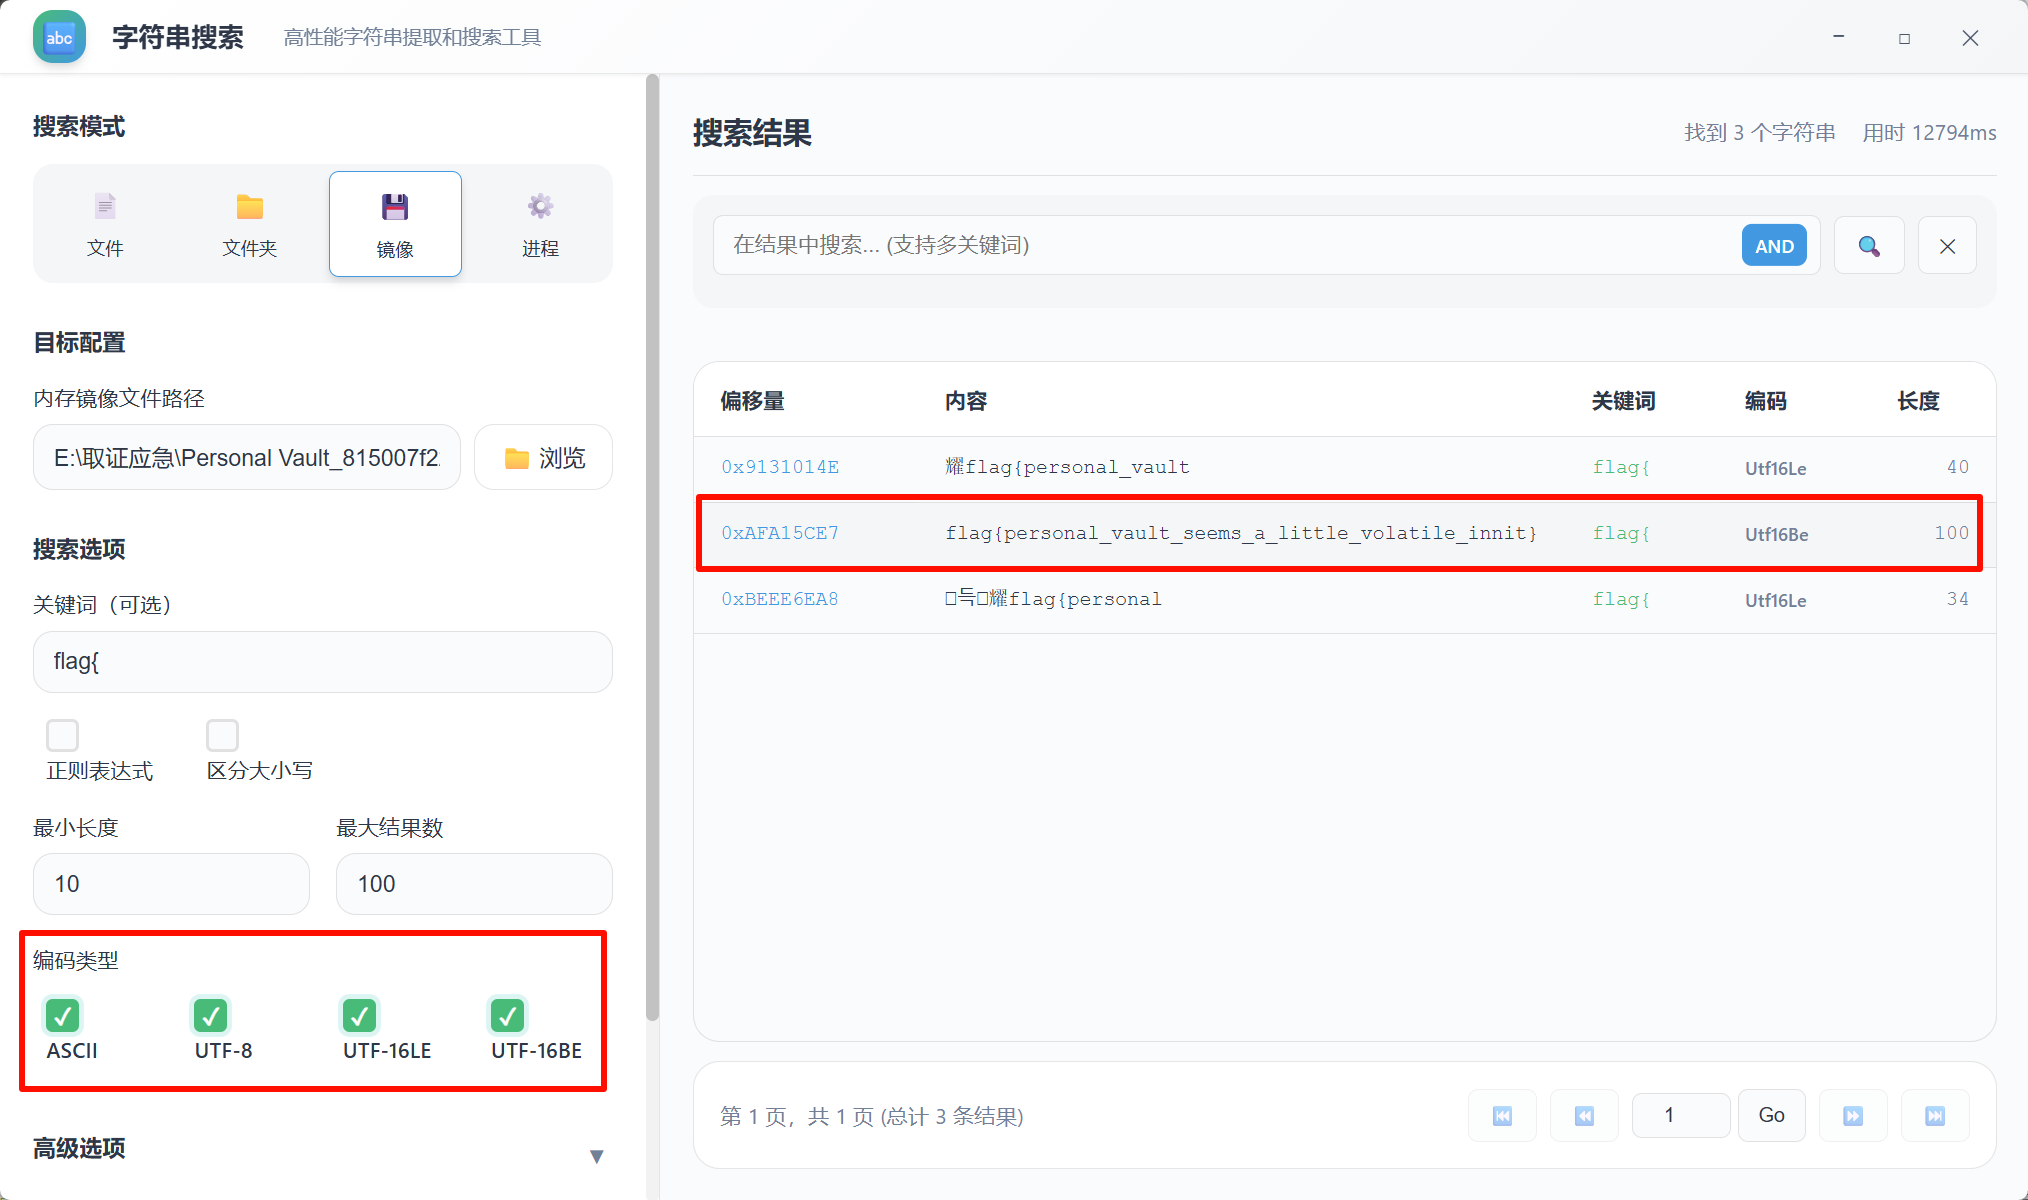
Task: Focus the 关键词 keyword input with flag{
Action: 322,662
